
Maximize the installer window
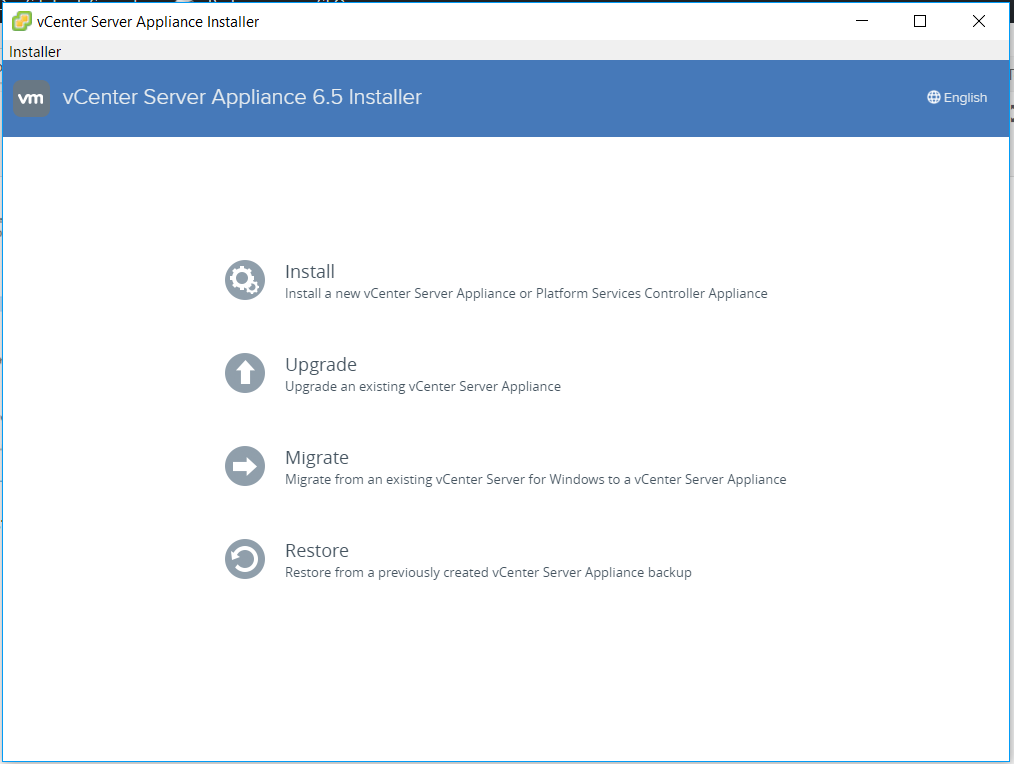coord(920,21)
